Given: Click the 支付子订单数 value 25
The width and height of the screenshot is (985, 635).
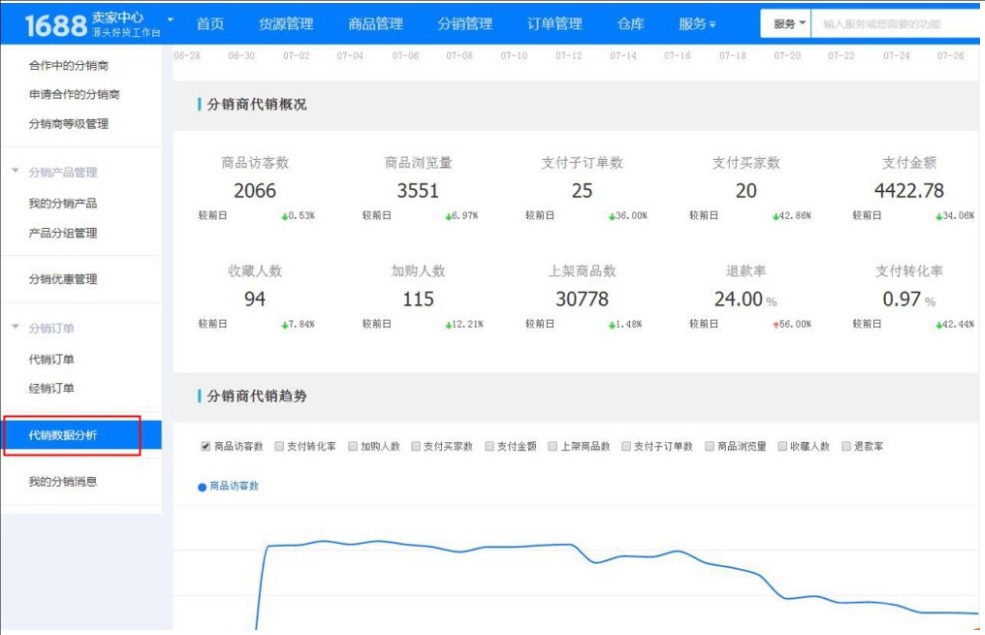Looking at the screenshot, I should tap(582, 190).
